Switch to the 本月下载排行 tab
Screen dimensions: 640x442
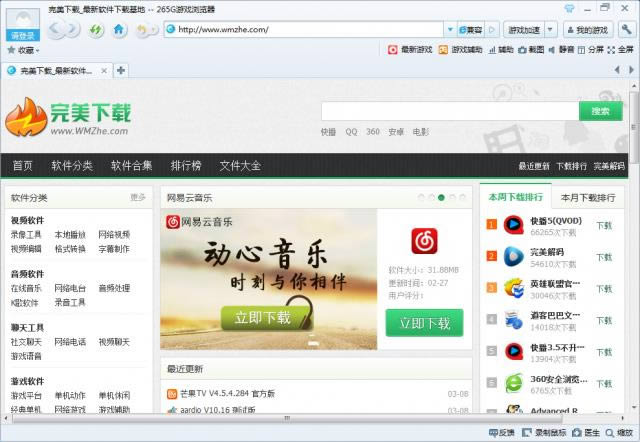click(588, 198)
